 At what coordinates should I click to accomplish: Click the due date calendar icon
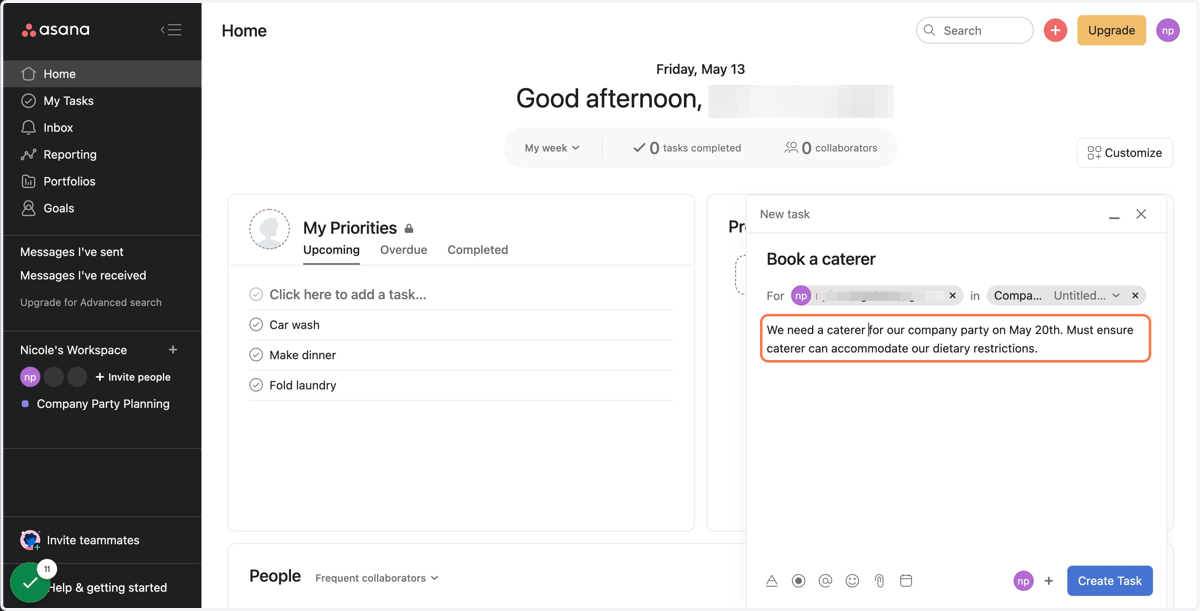coord(906,581)
